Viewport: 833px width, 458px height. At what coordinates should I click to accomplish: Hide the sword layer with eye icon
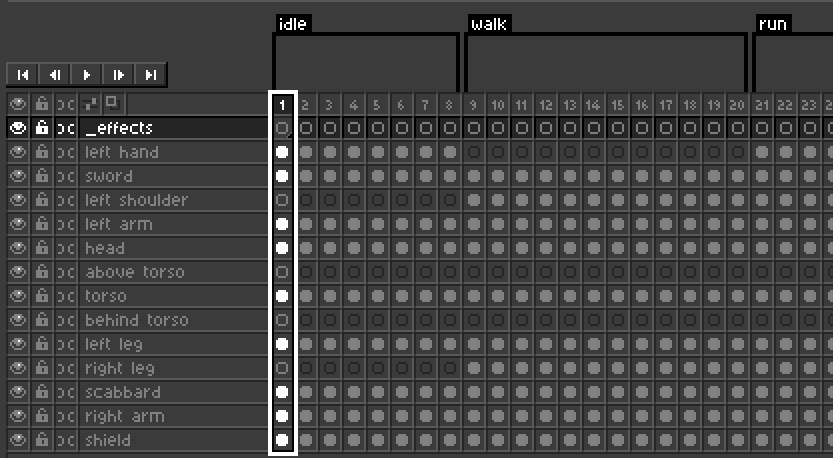click(17, 176)
